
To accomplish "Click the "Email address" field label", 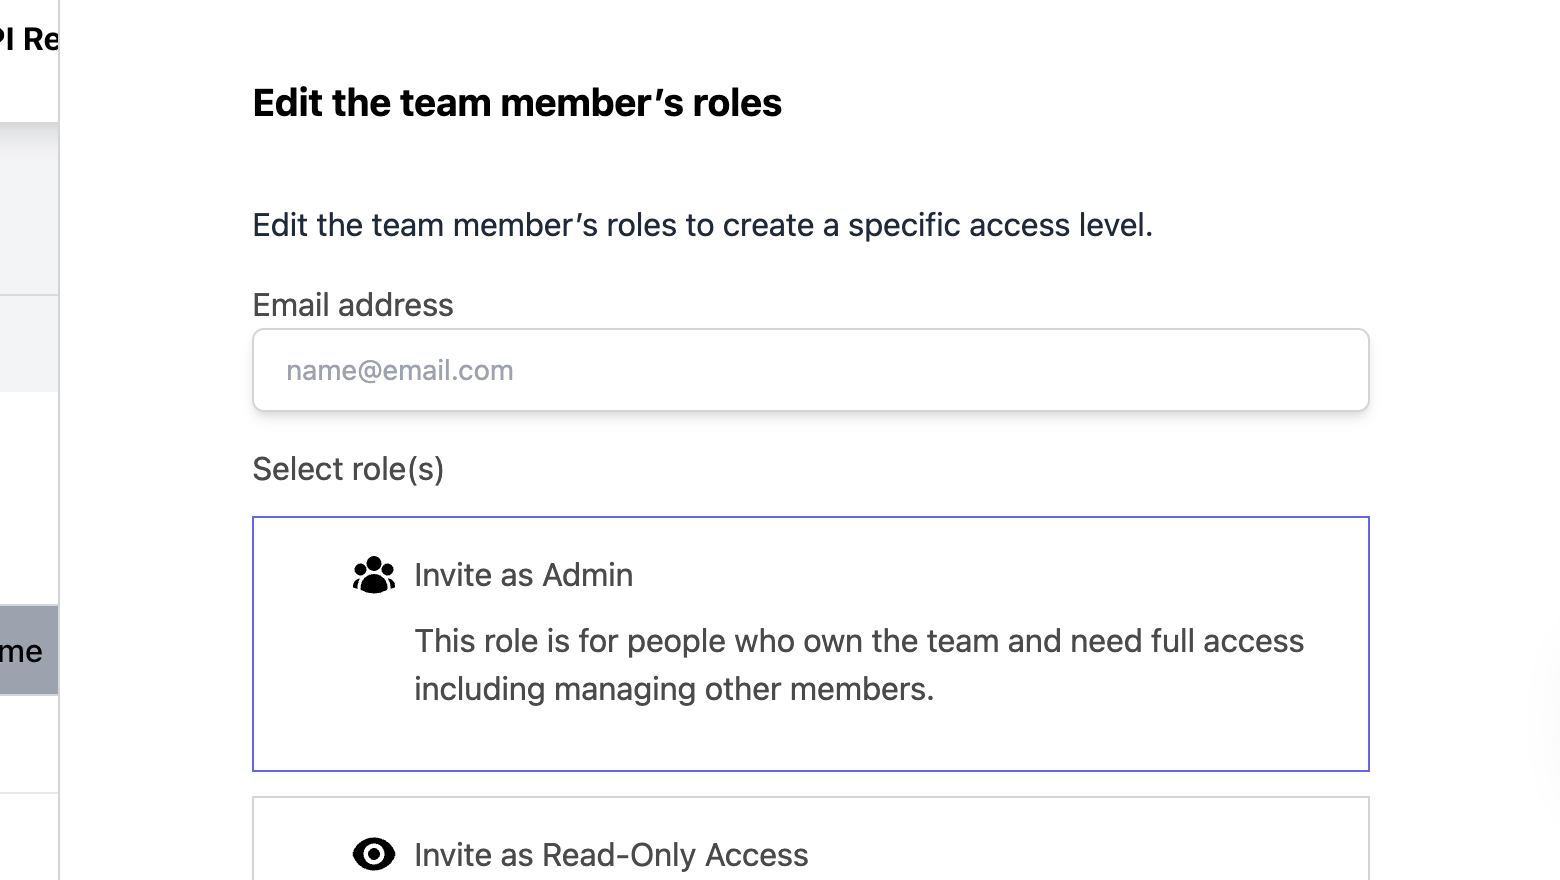I will click(352, 305).
